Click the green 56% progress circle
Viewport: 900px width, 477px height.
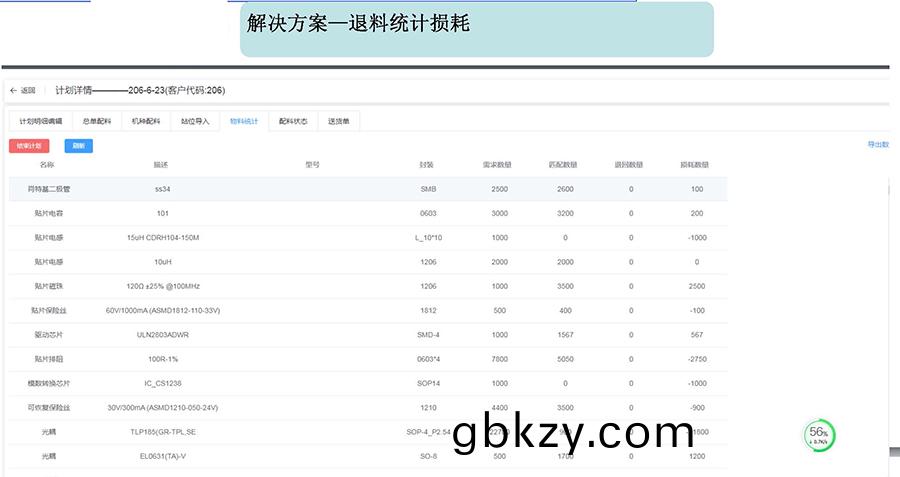pos(820,435)
